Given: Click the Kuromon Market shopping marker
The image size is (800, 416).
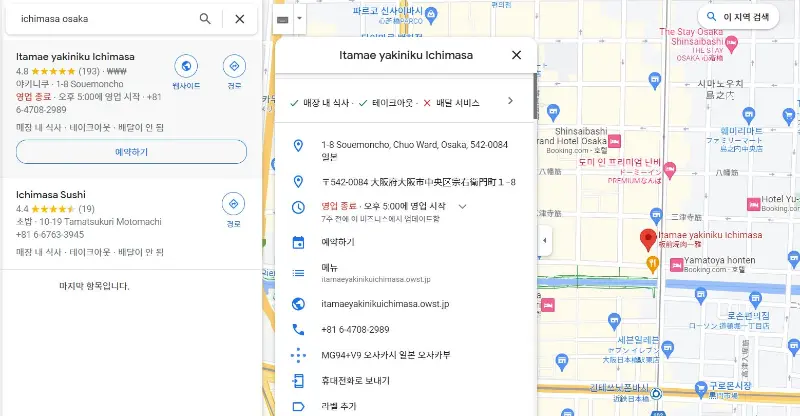Looking at the screenshot, I should click(x=701, y=390).
